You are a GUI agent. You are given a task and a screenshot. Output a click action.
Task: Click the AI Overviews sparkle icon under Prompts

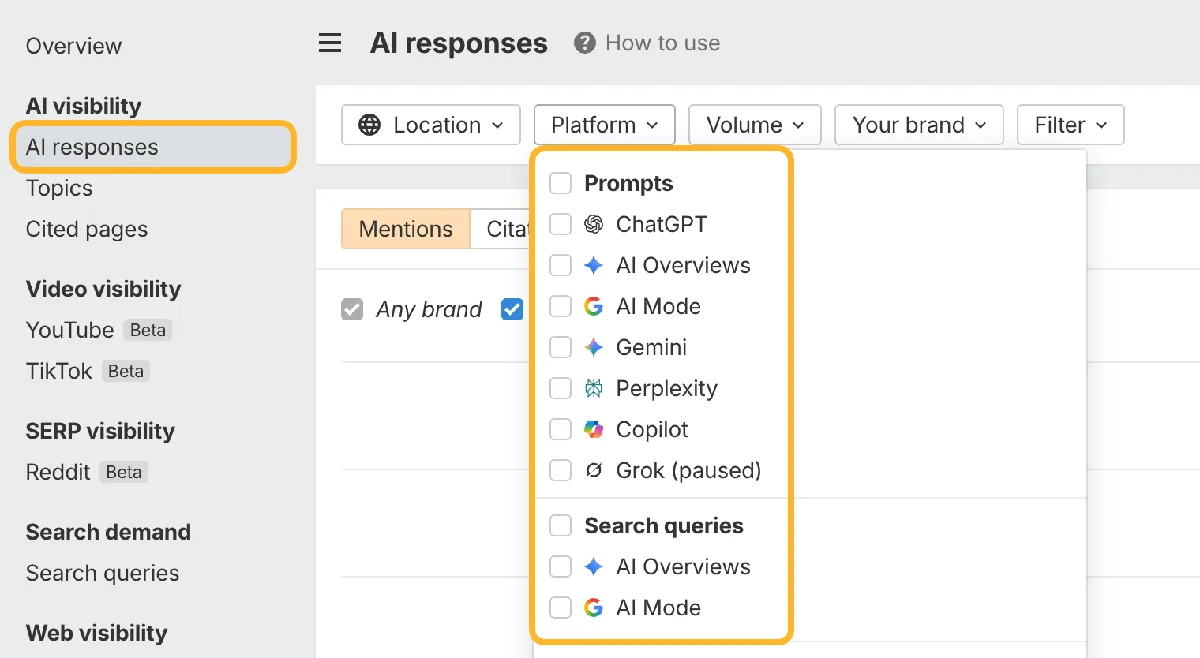[594, 265]
